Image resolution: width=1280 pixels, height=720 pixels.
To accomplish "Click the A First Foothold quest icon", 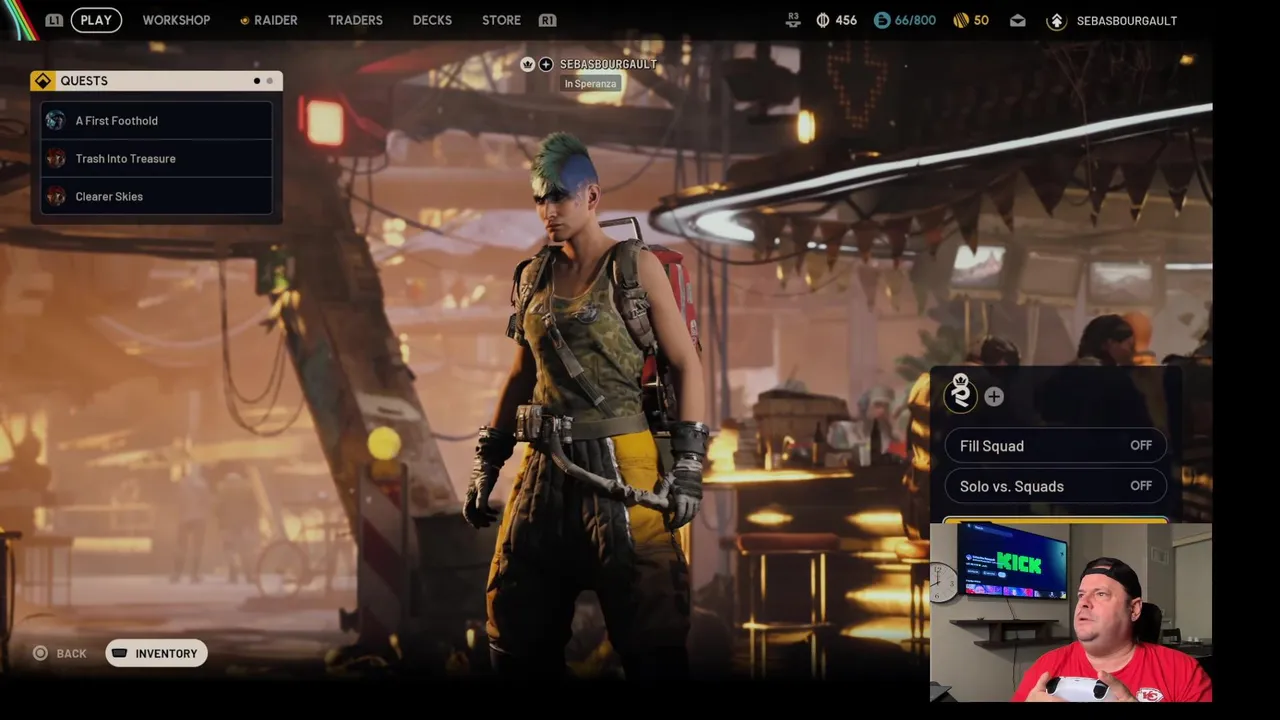I will pos(56,120).
